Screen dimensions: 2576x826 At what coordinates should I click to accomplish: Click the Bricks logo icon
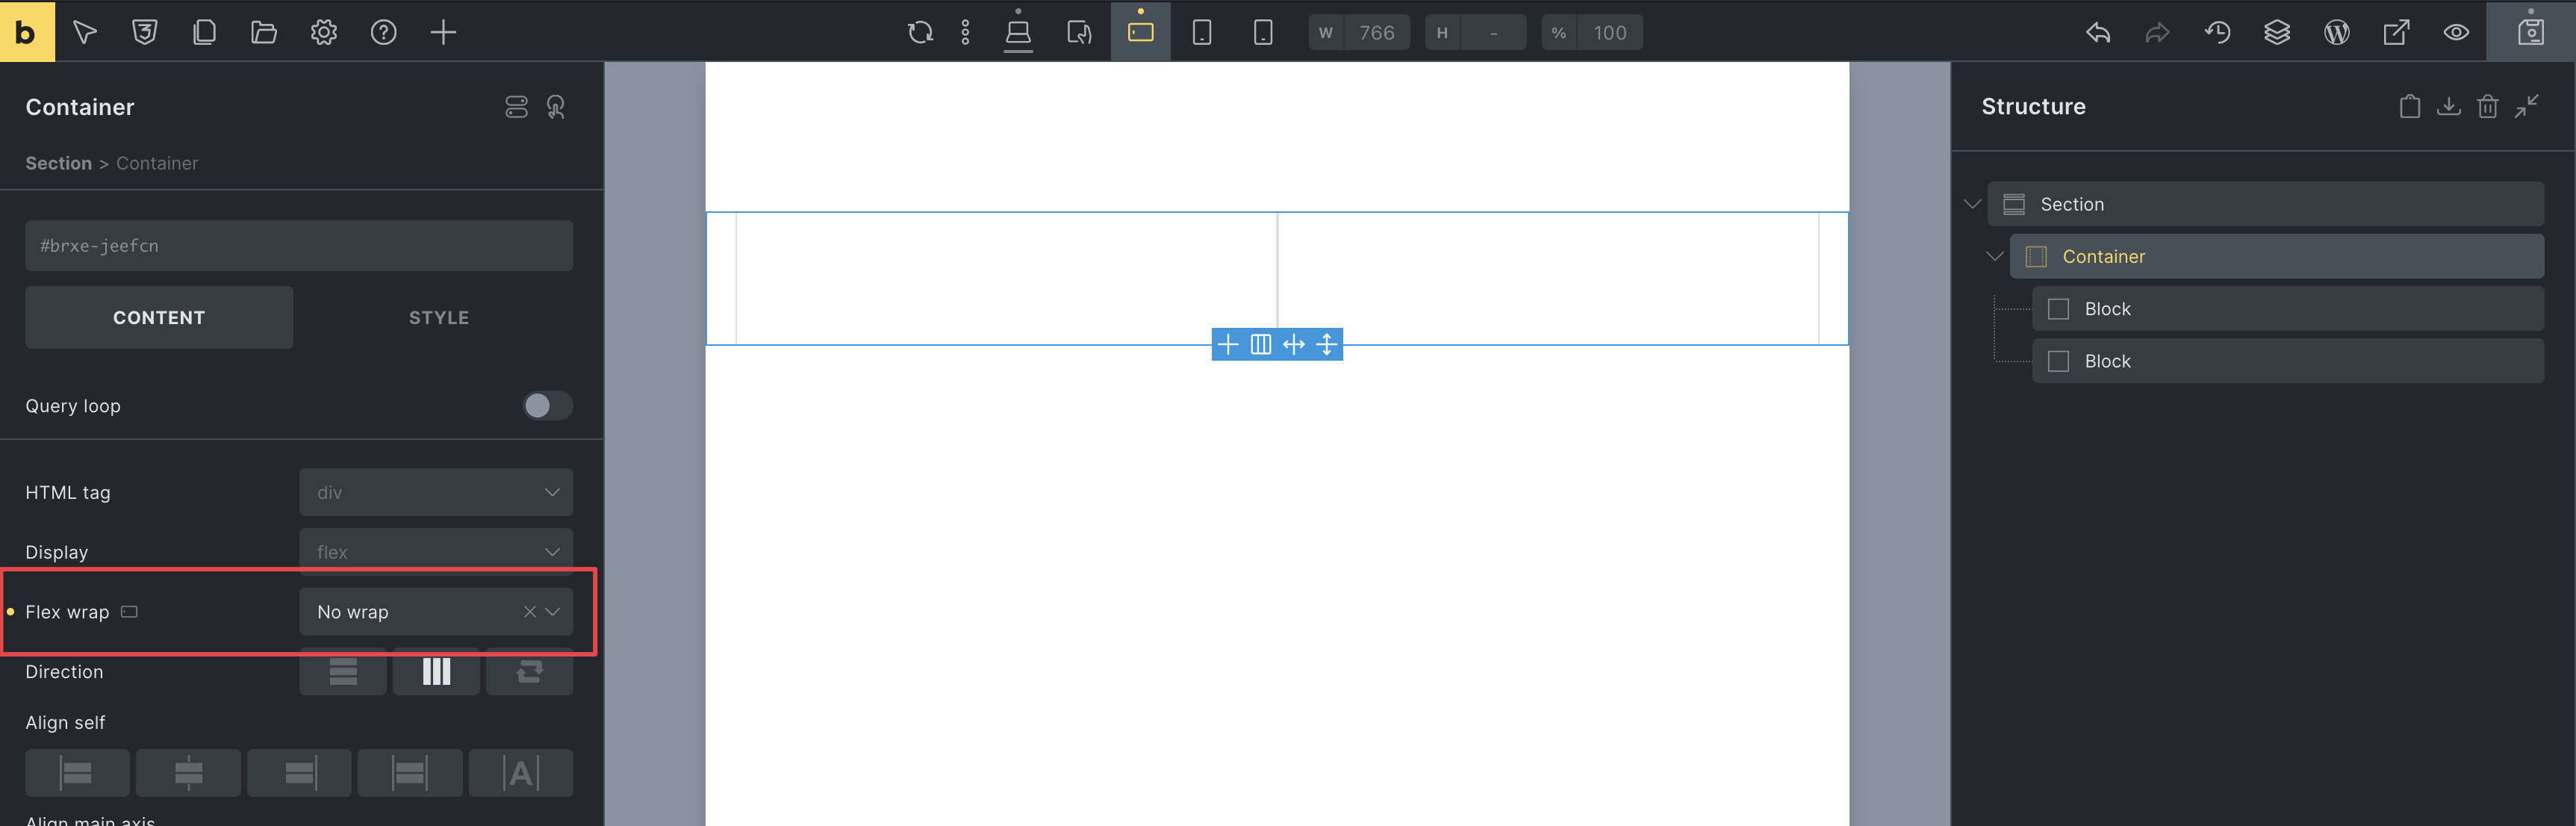(27, 31)
